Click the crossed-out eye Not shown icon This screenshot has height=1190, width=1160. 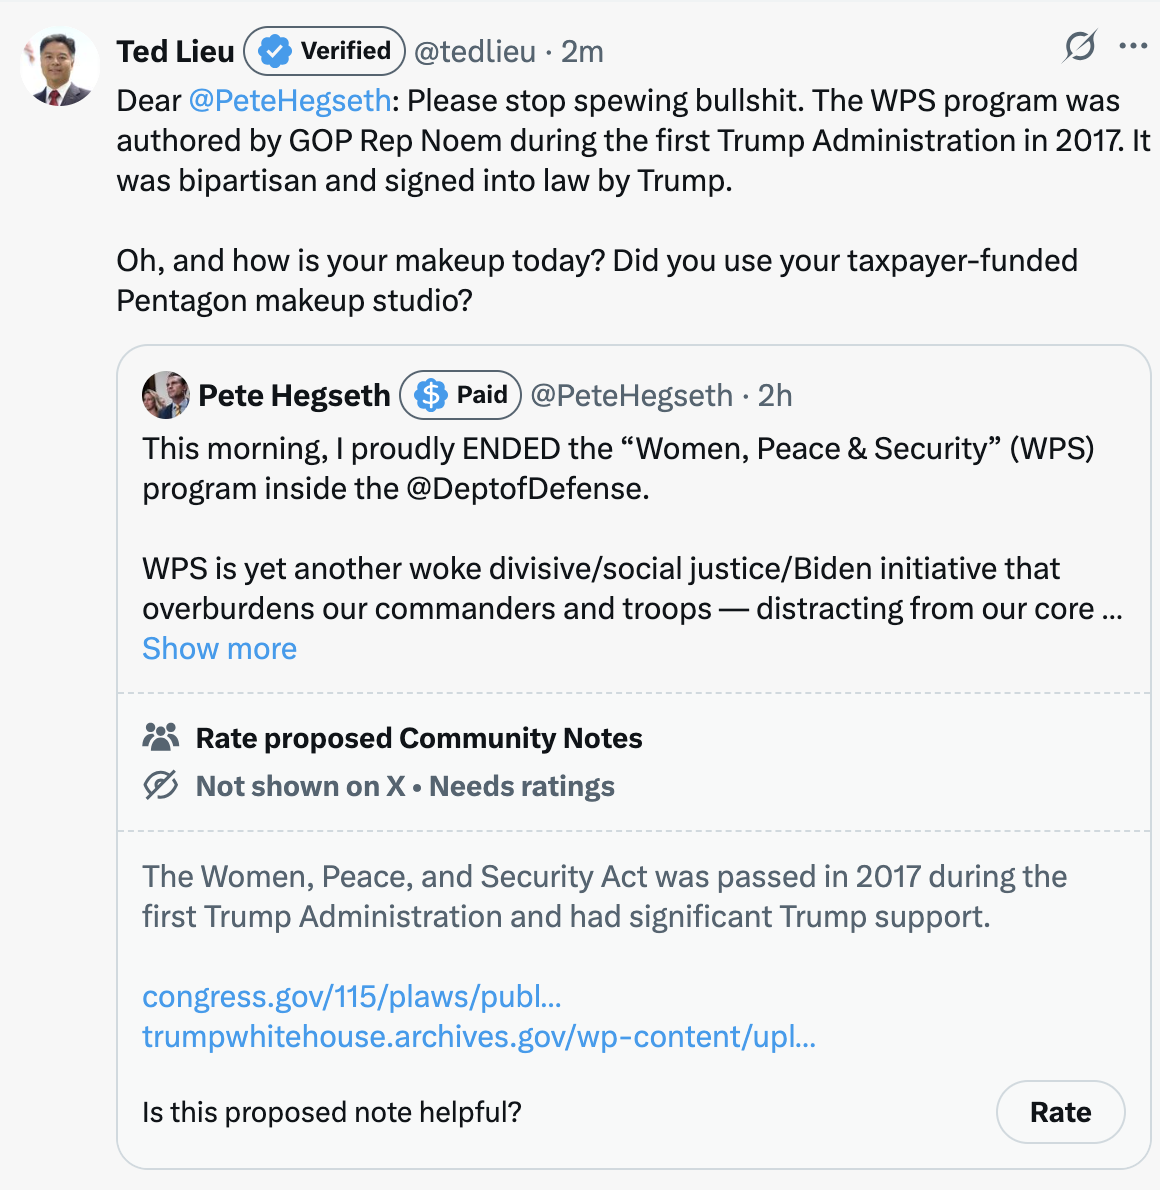coord(160,785)
